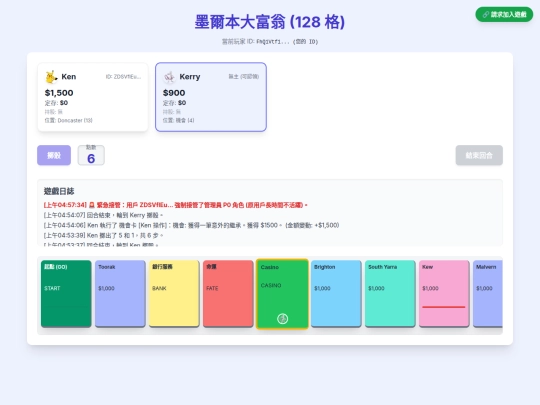The image size is (540, 405).
Task: Click the grey end turn button
Action: click(x=479, y=155)
